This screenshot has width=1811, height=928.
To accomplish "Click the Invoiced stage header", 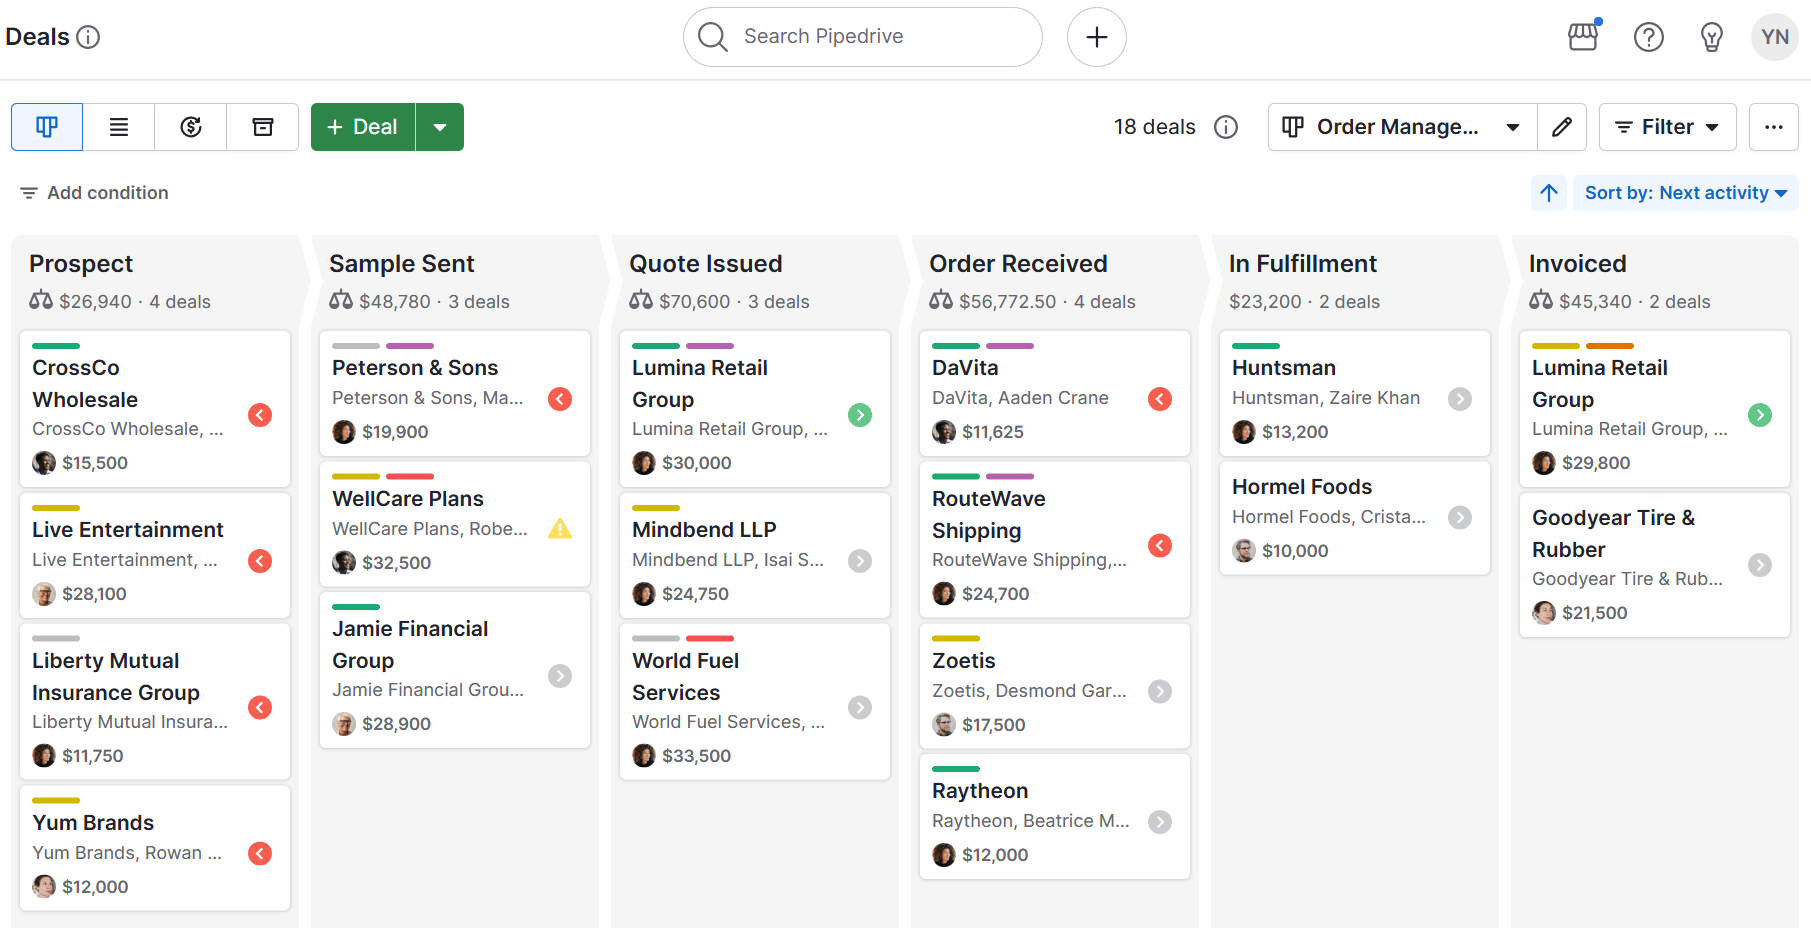I will [x=1577, y=264].
